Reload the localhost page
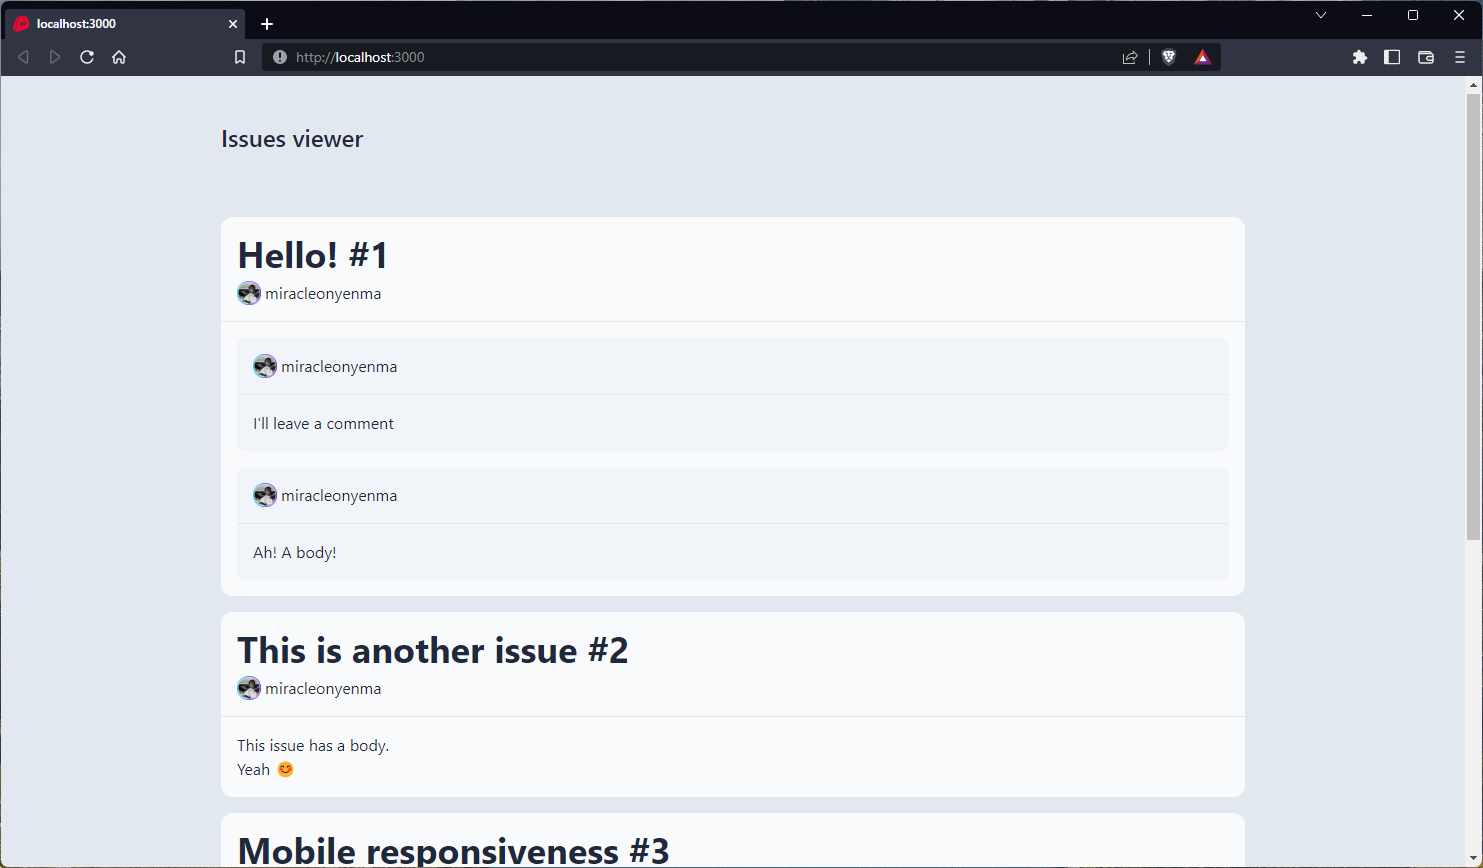The image size is (1483, 868). coord(87,57)
